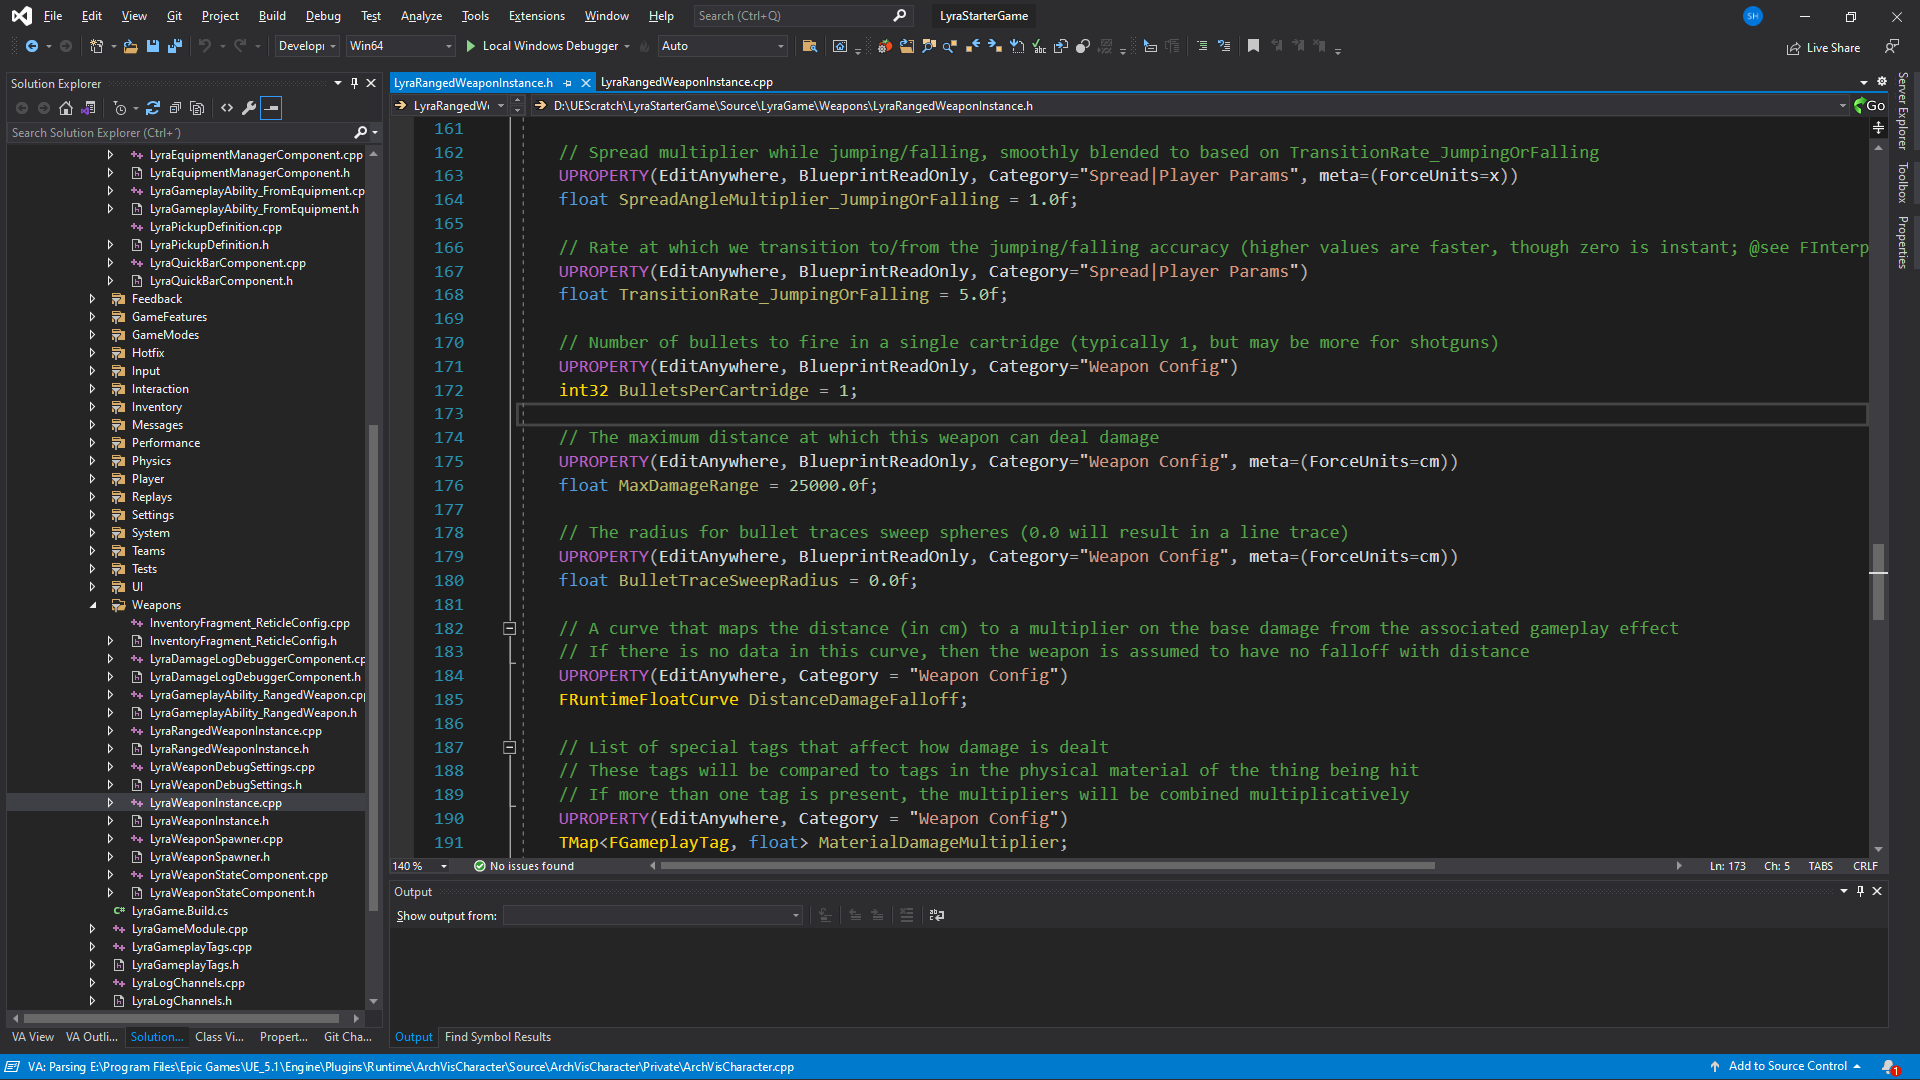Expand the GameFeatures folder

click(x=92, y=317)
